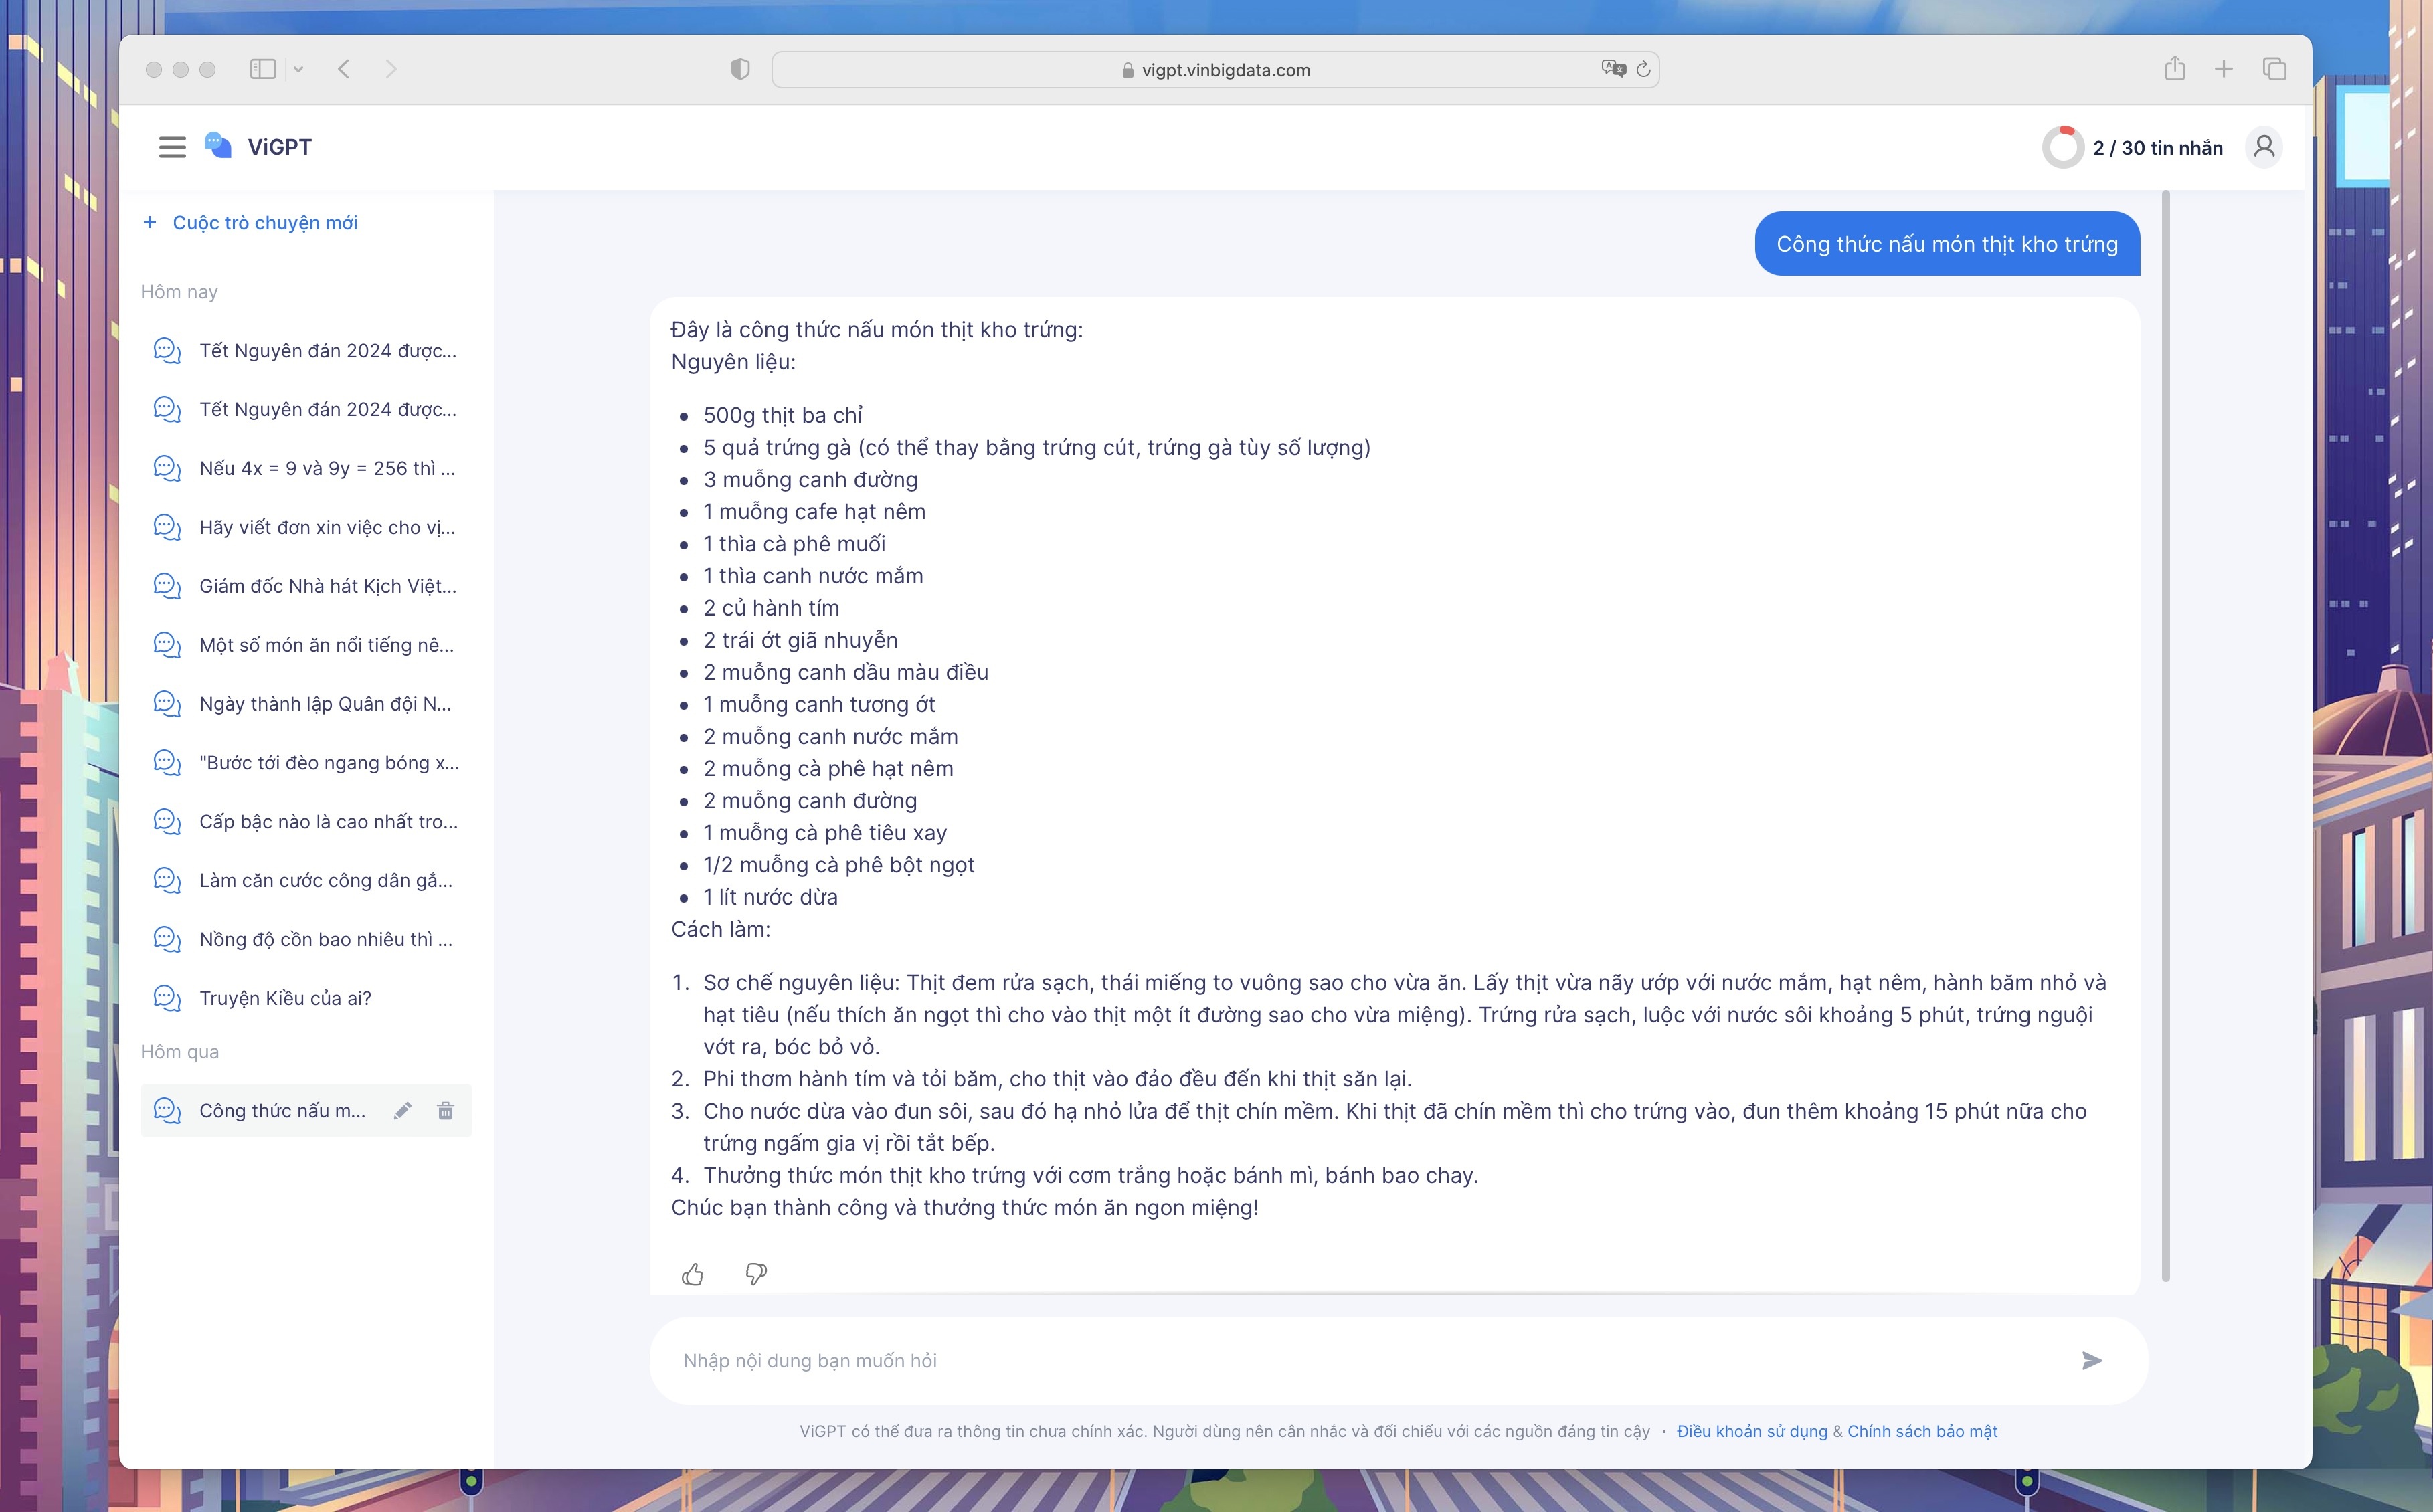Delete the 'Công thức nấu m...' chat via trash icon
Image resolution: width=2433 pixels, height=1512 pixels.
[x=445, y=1110]
